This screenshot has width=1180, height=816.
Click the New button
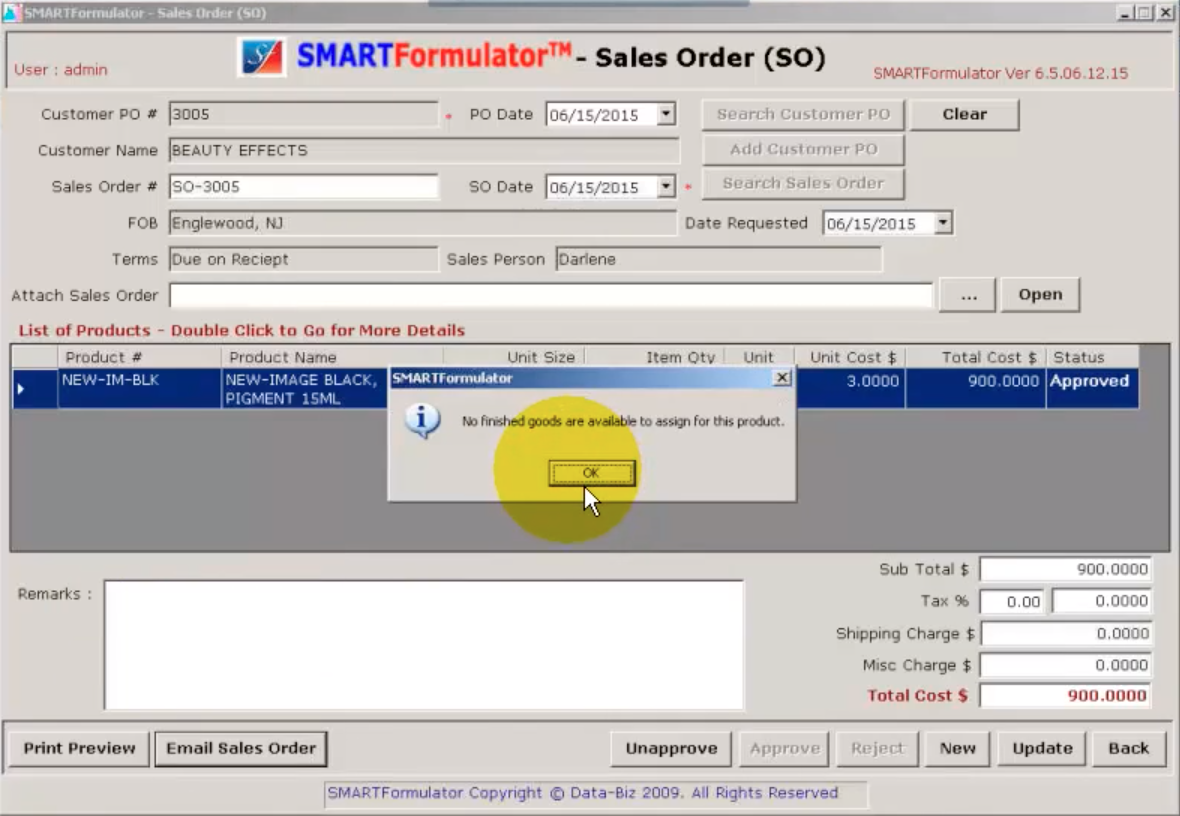pos(957,748)
